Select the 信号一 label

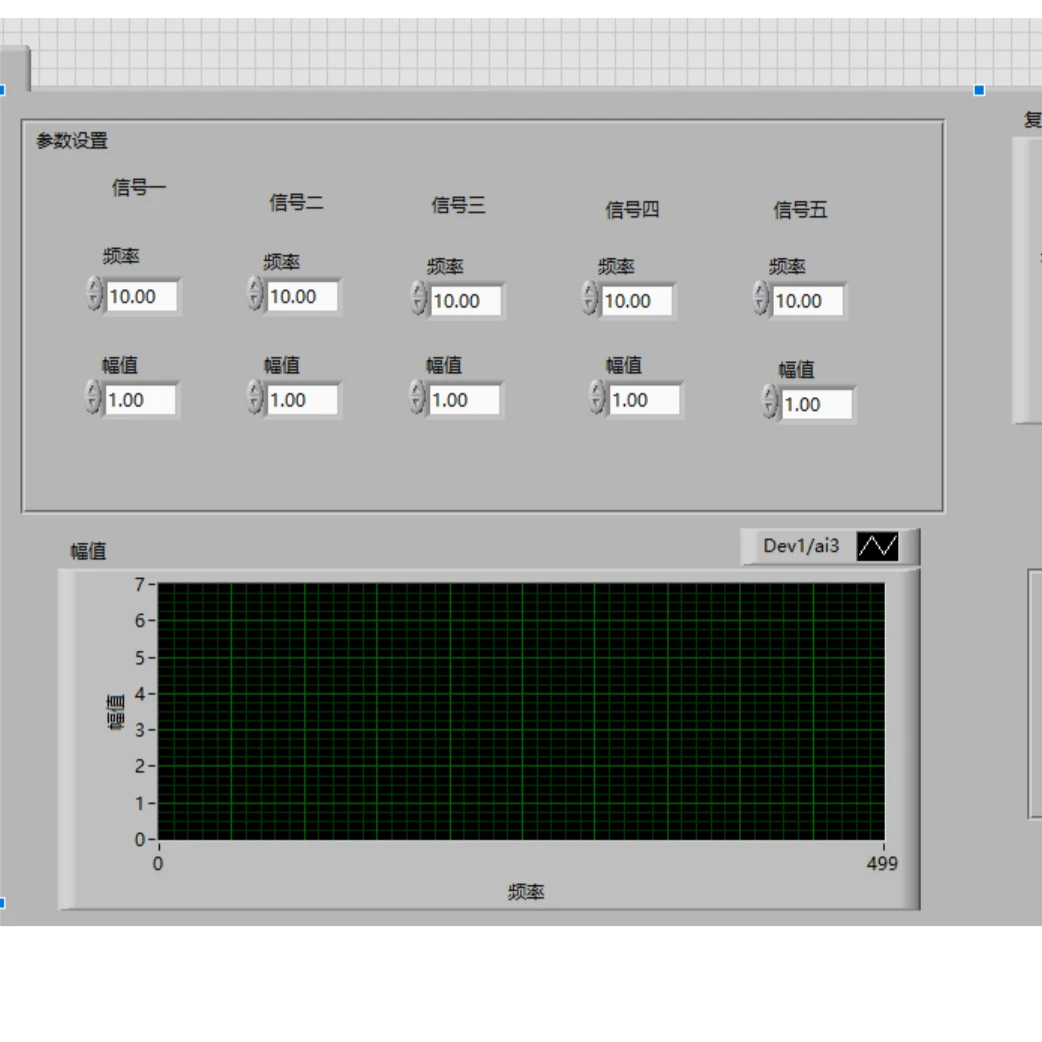138,187
